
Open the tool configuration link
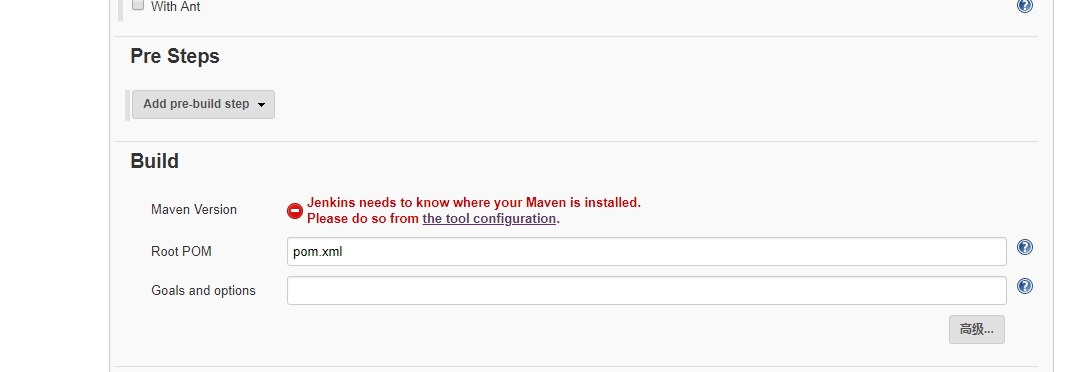point(489,218)
